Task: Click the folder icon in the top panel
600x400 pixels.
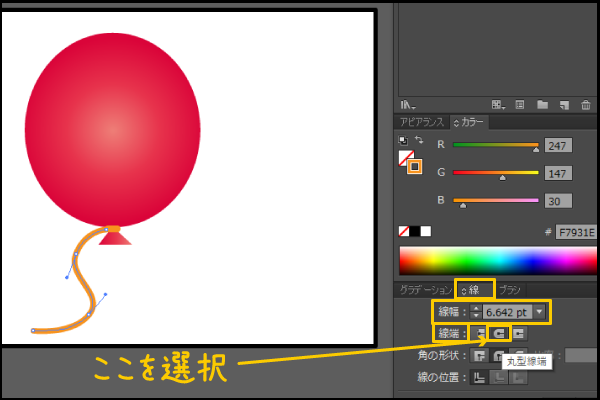Action: 541,104
